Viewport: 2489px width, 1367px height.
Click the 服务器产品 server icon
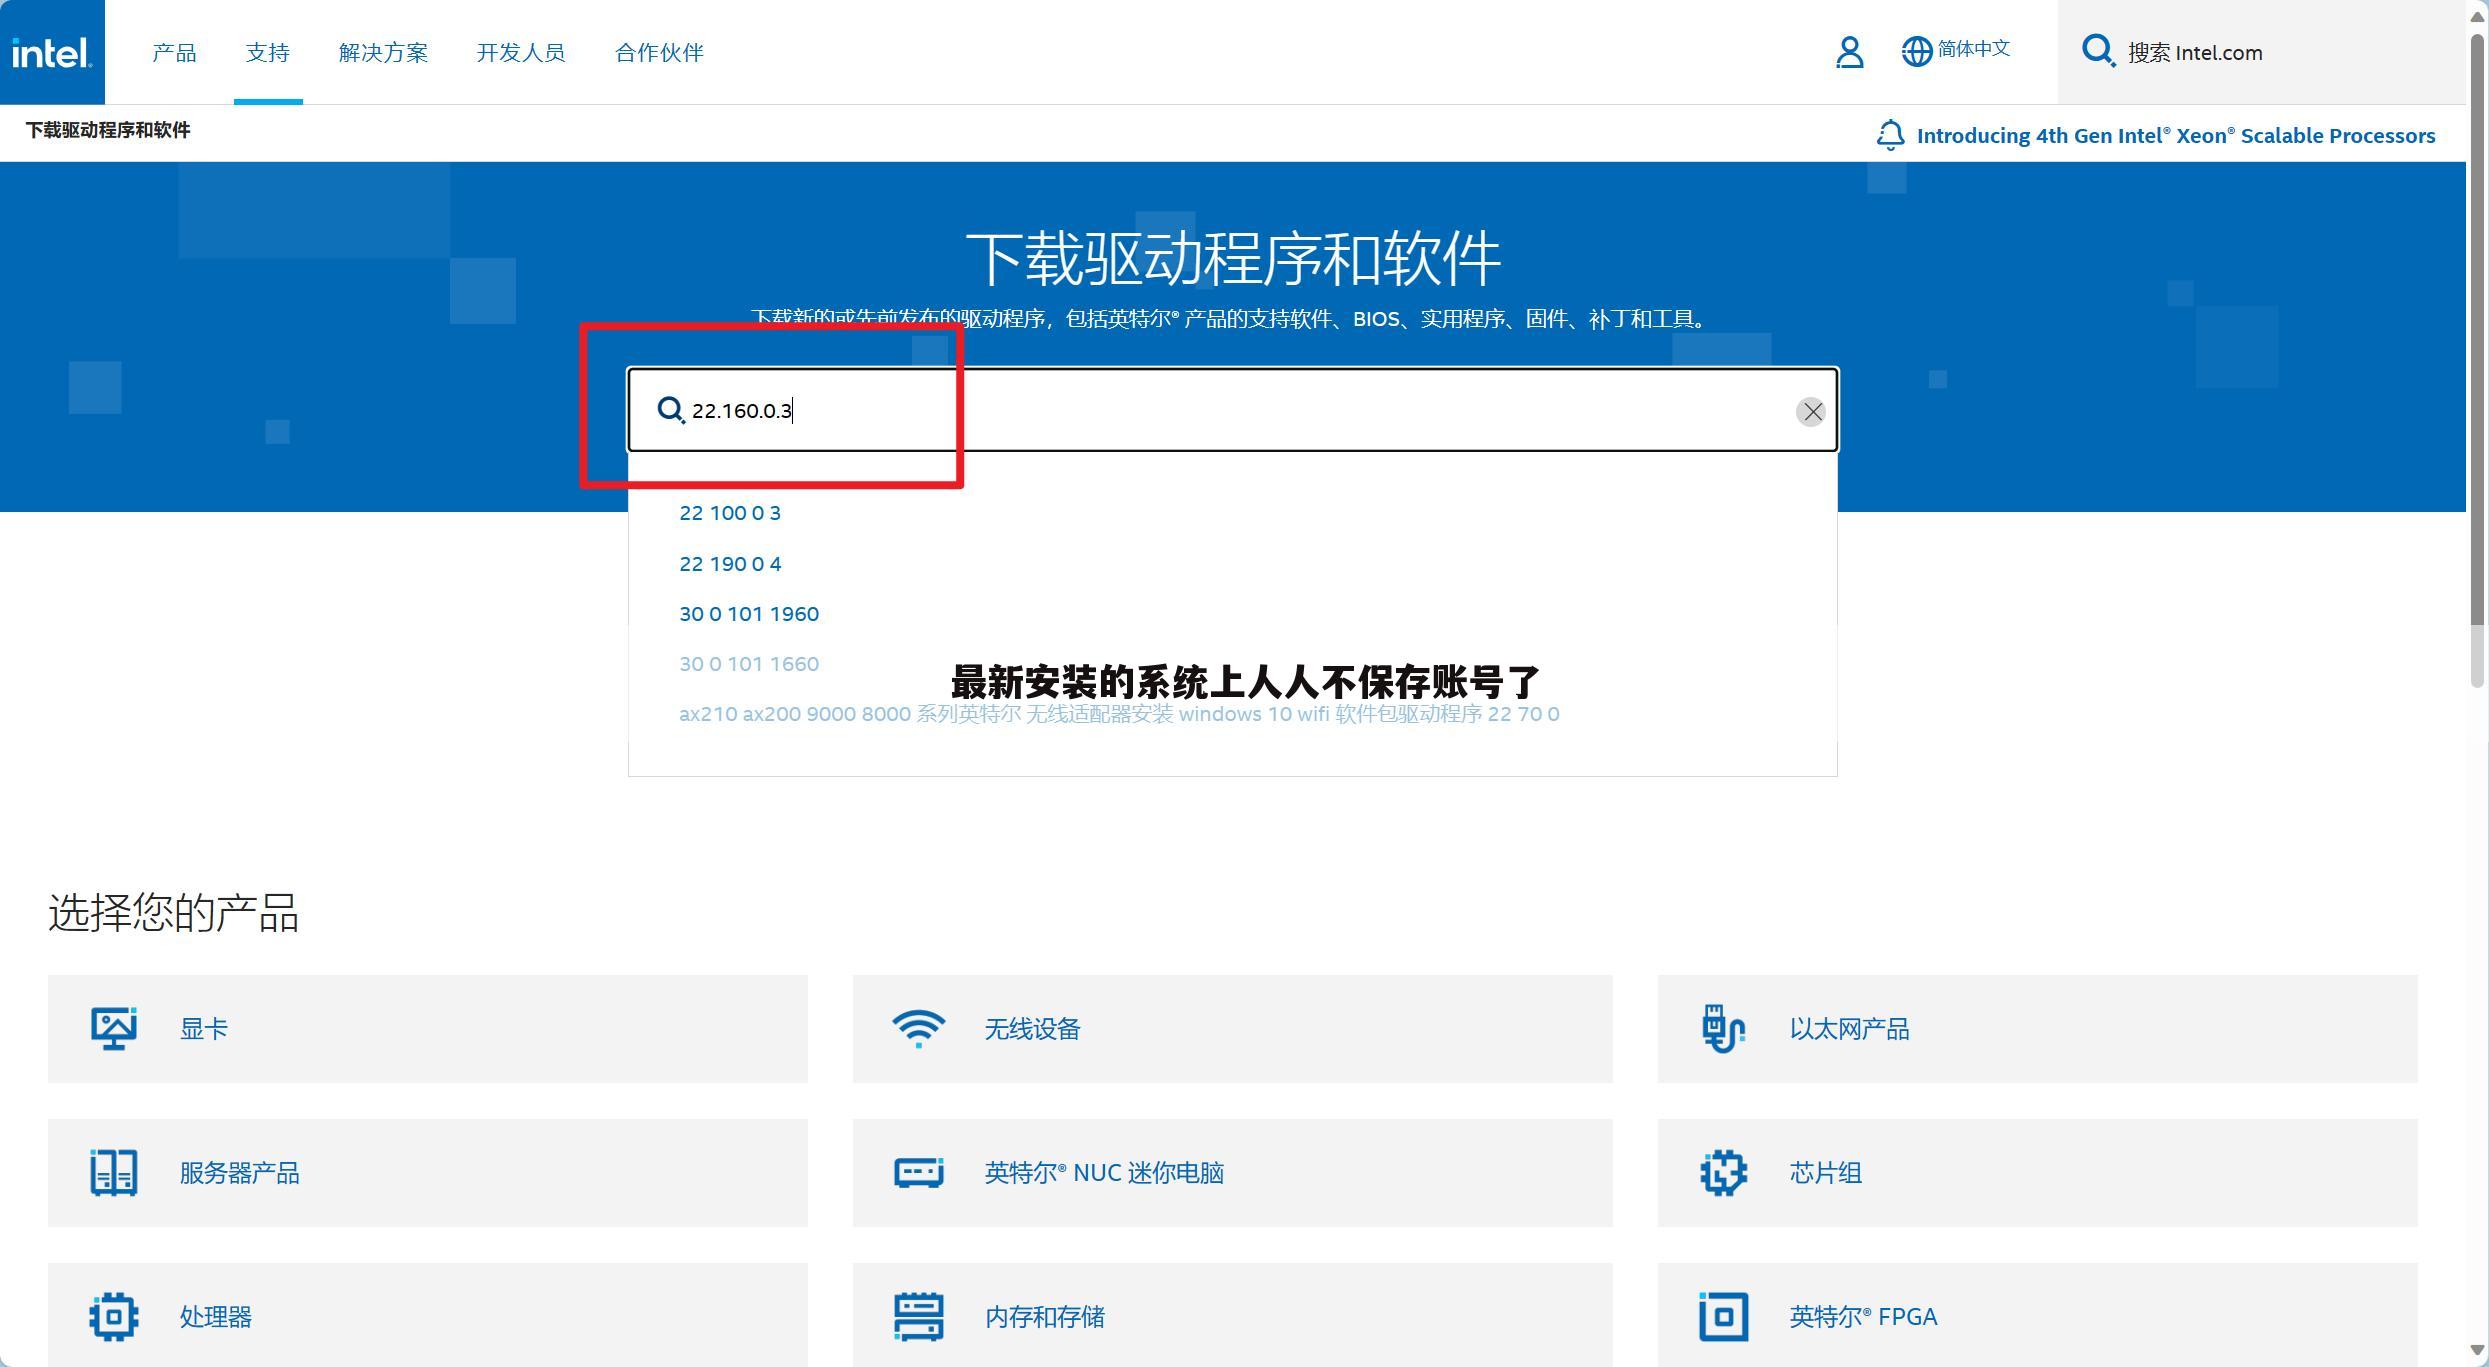[114, 1172]
